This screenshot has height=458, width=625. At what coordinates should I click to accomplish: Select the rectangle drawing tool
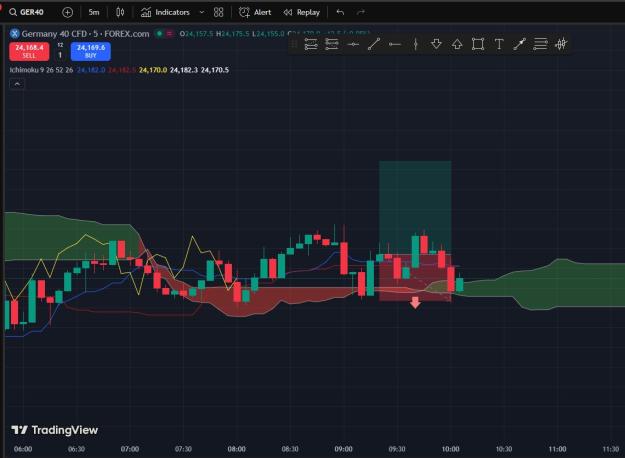pyautogui.click(x=478, y=44)
